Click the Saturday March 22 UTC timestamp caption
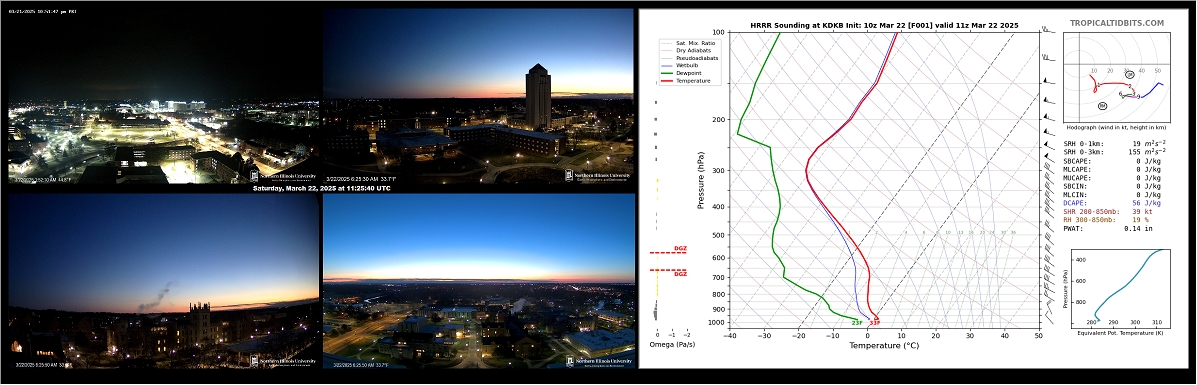 321,188
